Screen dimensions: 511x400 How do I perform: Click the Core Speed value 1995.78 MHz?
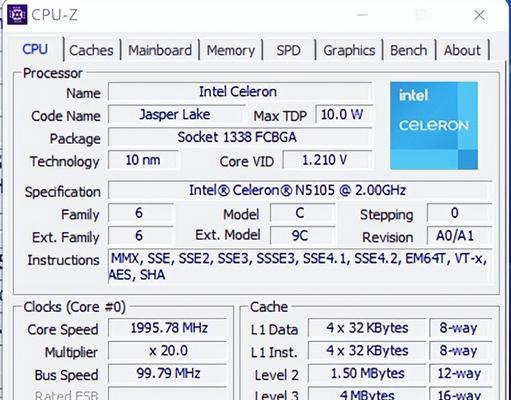pyautogui.click(x=168, y=328)
